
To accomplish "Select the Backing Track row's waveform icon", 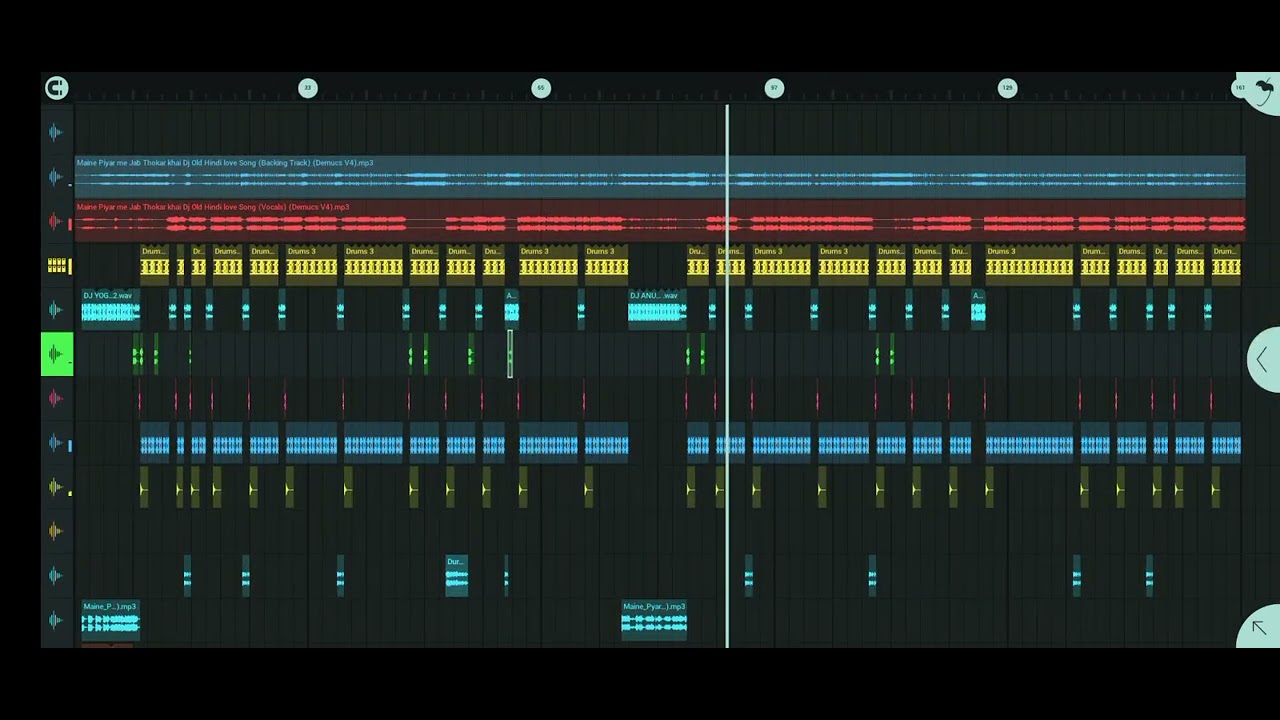I will click(x=56, y=177).
